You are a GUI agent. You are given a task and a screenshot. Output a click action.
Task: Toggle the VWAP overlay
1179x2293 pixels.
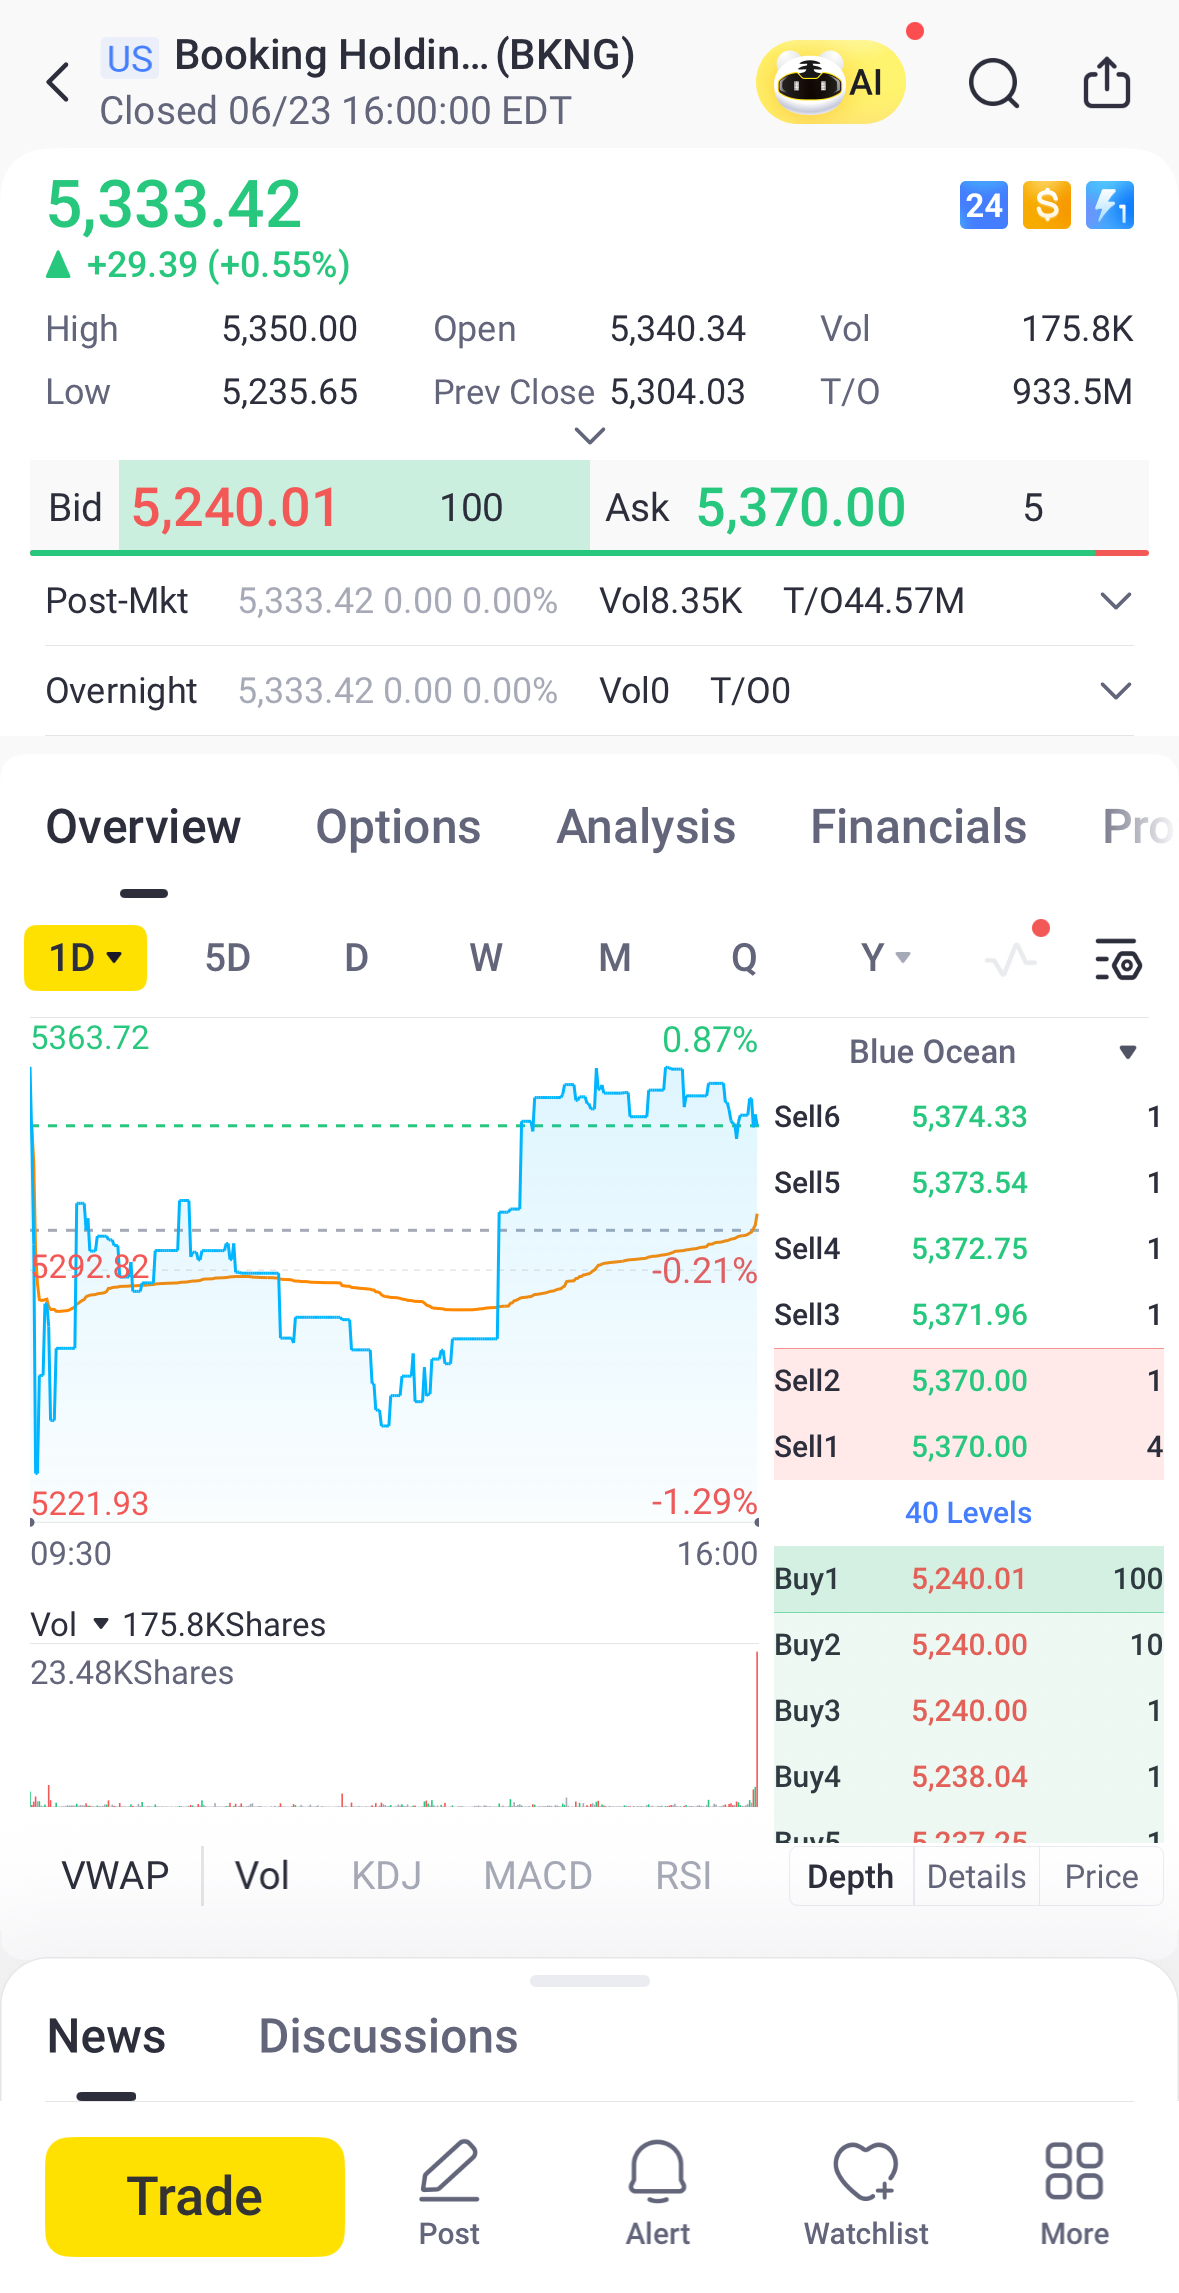[115, 1876]
